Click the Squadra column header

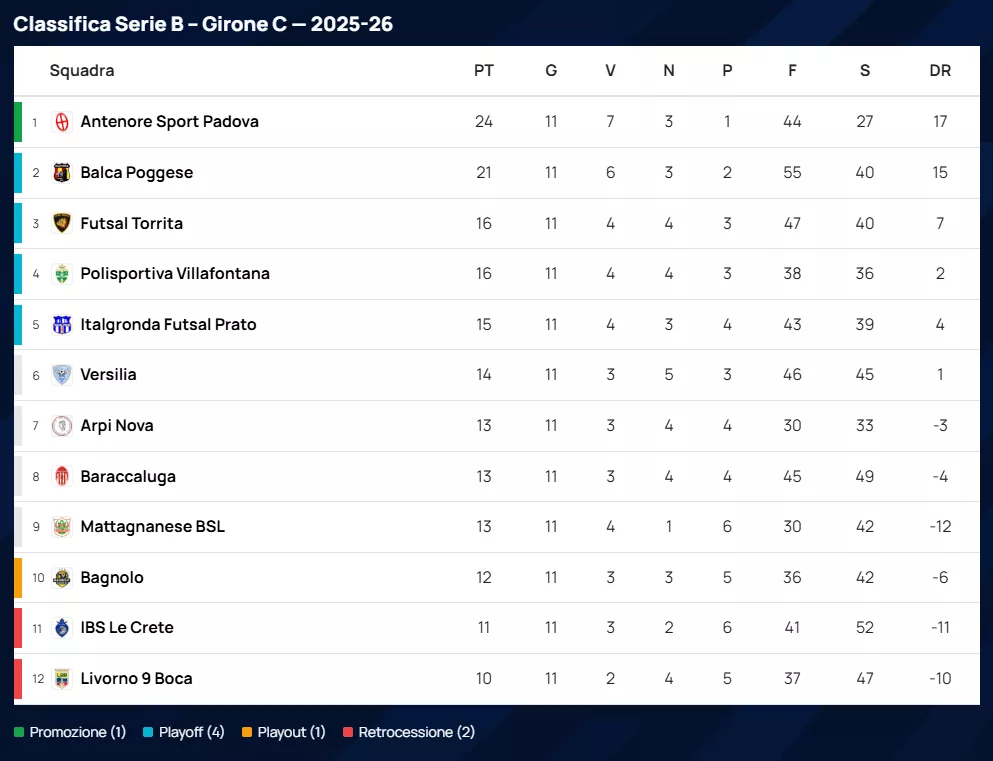(82, 71)
